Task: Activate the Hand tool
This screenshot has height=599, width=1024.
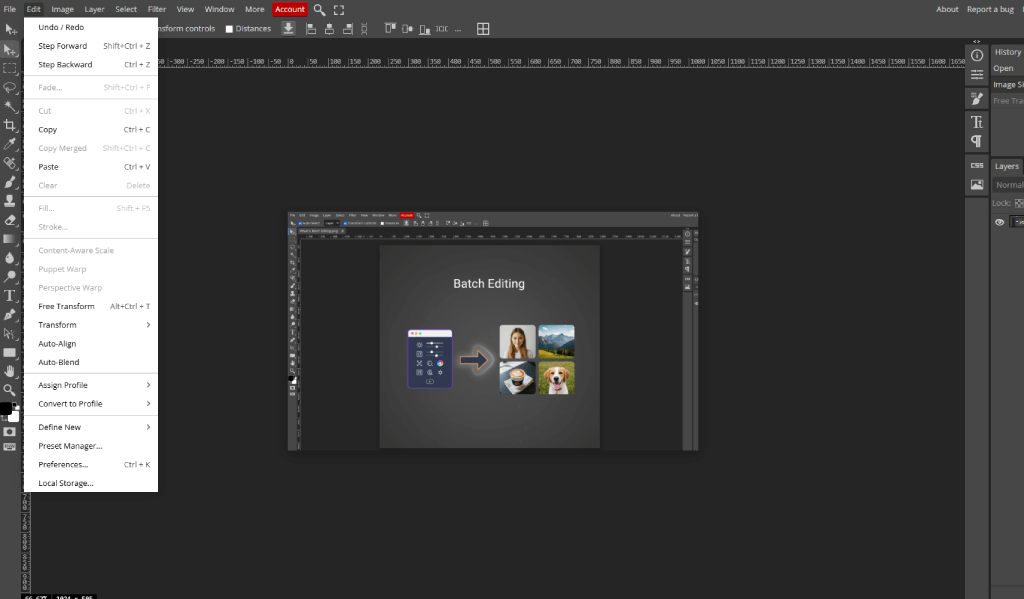Action: coord(10,371)
